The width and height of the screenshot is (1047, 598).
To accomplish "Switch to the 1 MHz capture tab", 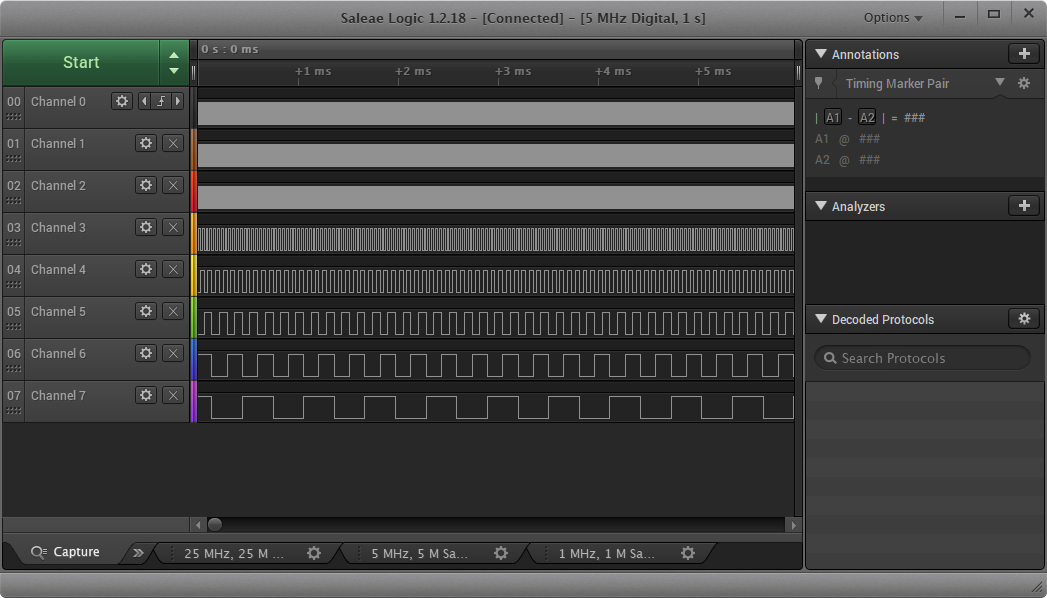I will [x=606, y=553].
